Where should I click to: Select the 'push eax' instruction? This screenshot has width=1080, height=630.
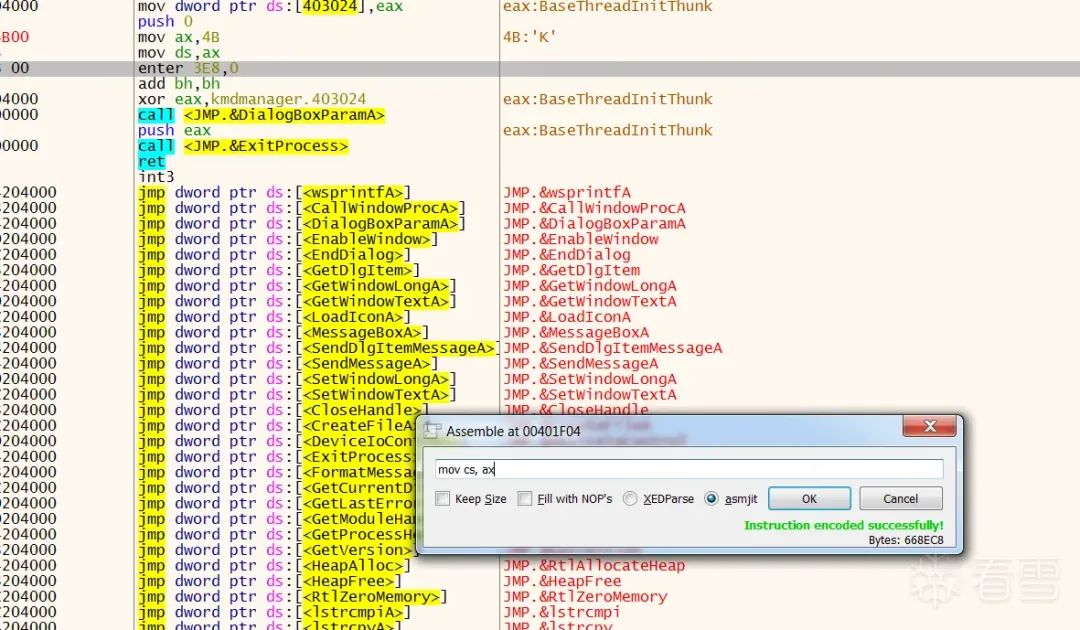(x=174, y=130)
